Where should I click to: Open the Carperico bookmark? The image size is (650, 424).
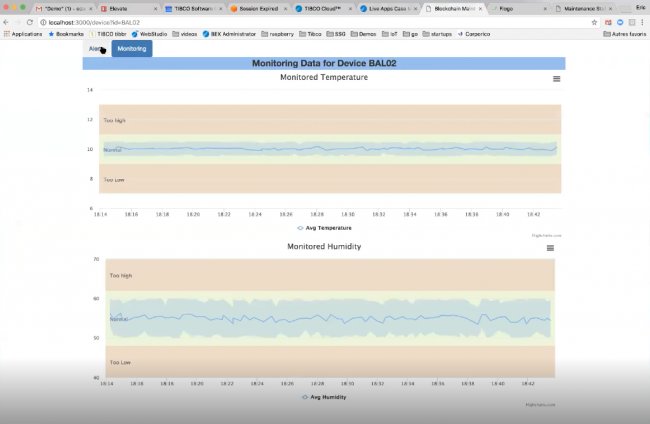coord(474,34)
